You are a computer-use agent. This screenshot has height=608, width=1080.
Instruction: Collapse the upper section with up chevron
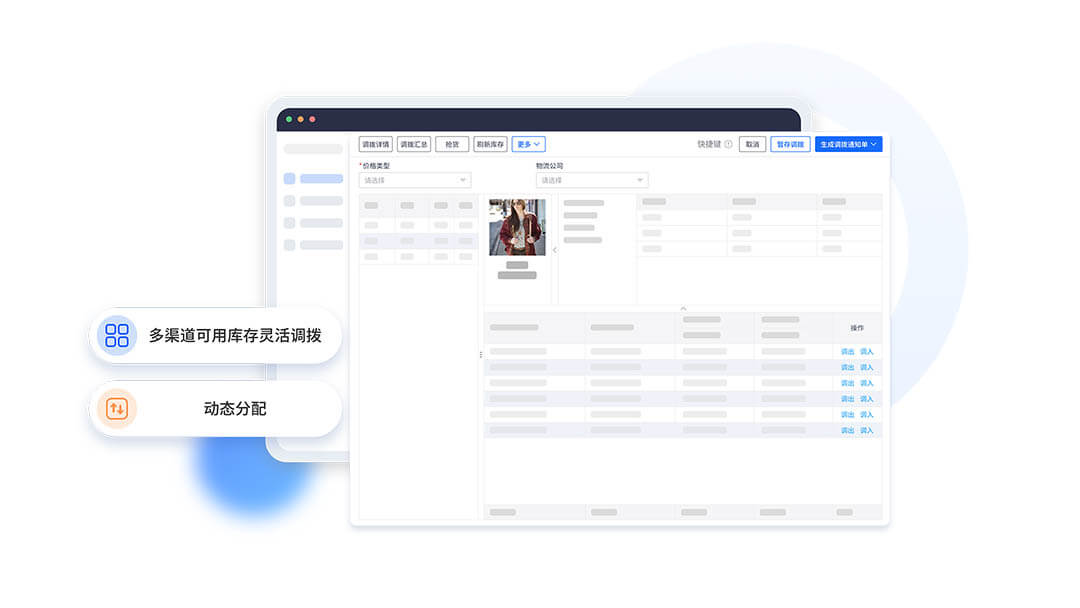pos(683,308)
